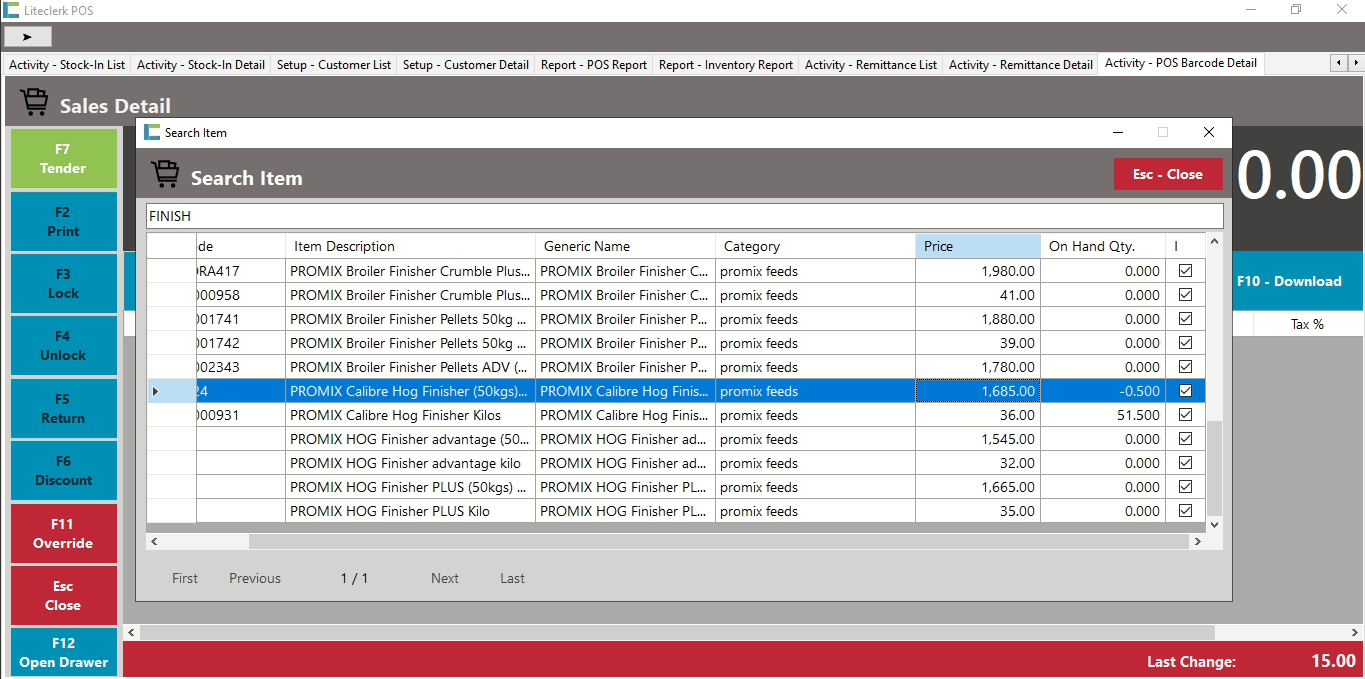The width and height of the screenshot is (1365, 679).
Task: Toggle checkbox for the 39.00 price row
Action: tap(1185, 343)
